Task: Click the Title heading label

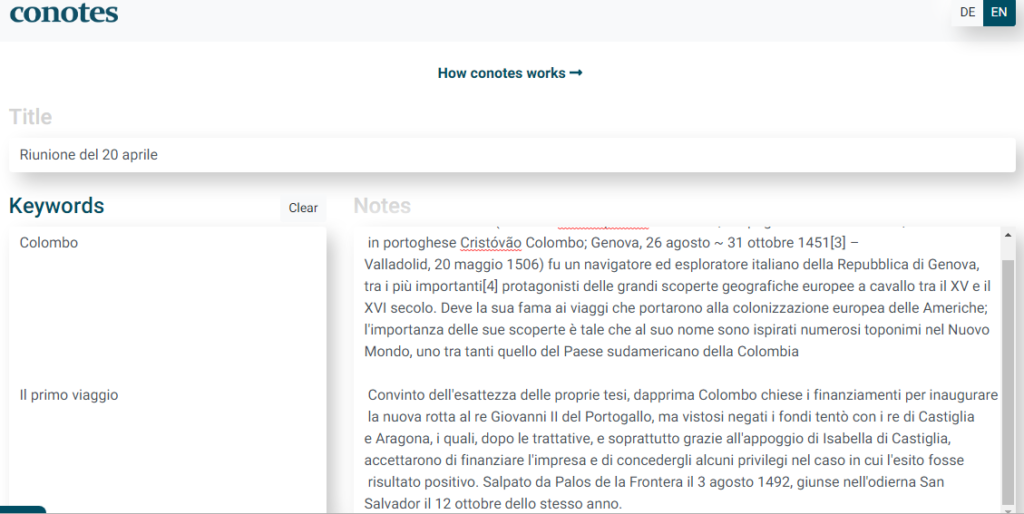Action: pyautogui.click(x=31, y=117)
